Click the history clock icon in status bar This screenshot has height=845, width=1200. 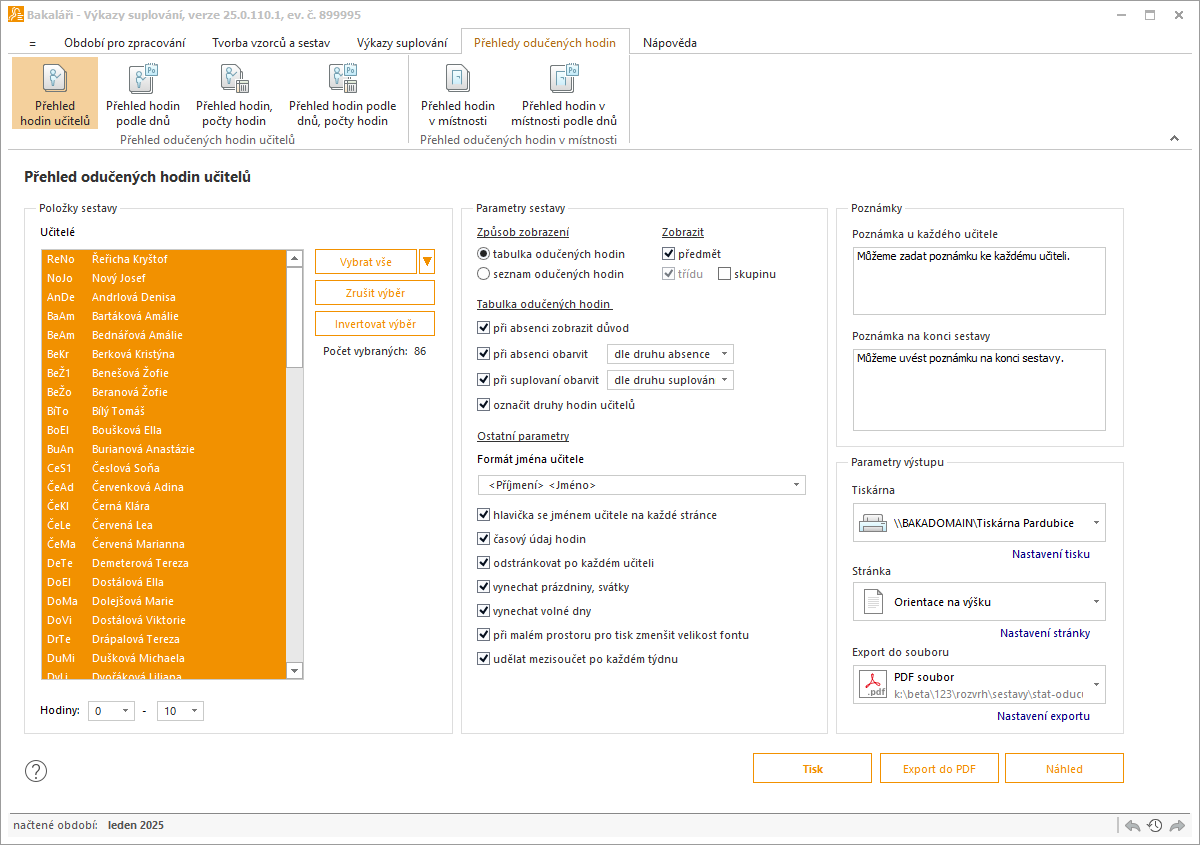tap(1155, 825)
